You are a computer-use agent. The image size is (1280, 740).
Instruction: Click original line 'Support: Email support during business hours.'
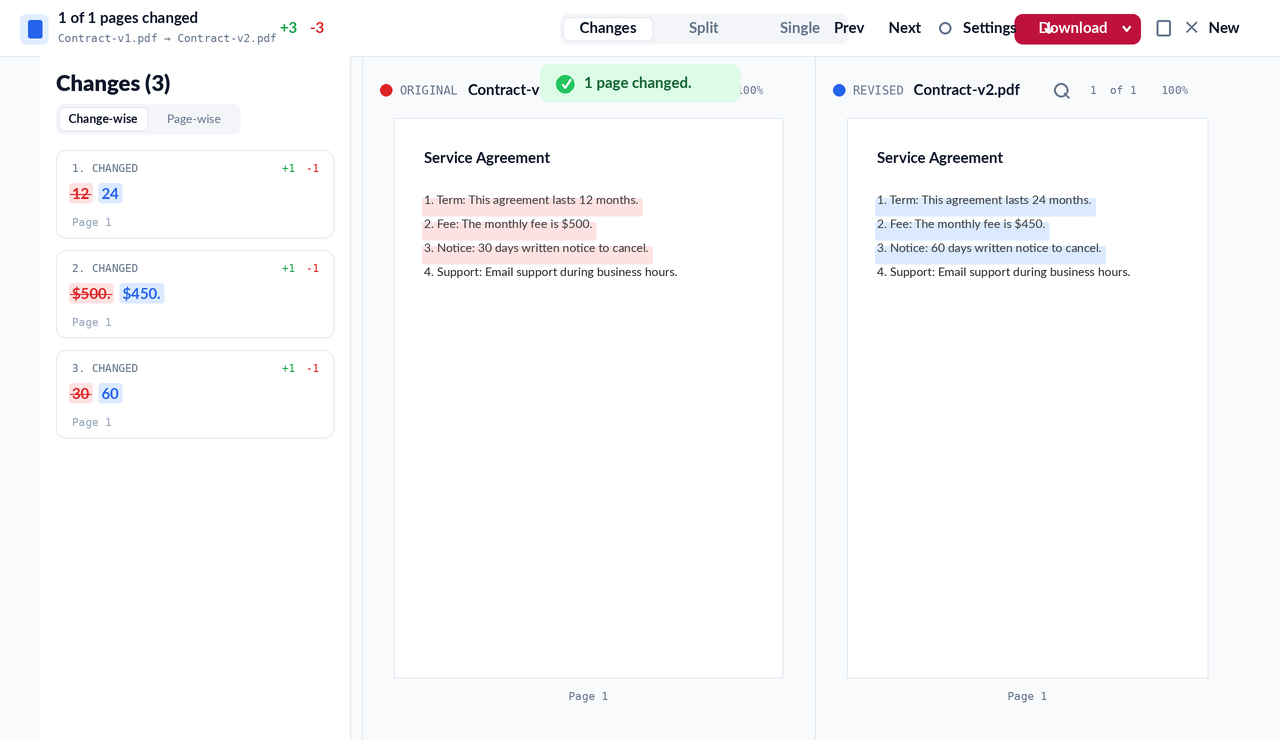[551, 272]
